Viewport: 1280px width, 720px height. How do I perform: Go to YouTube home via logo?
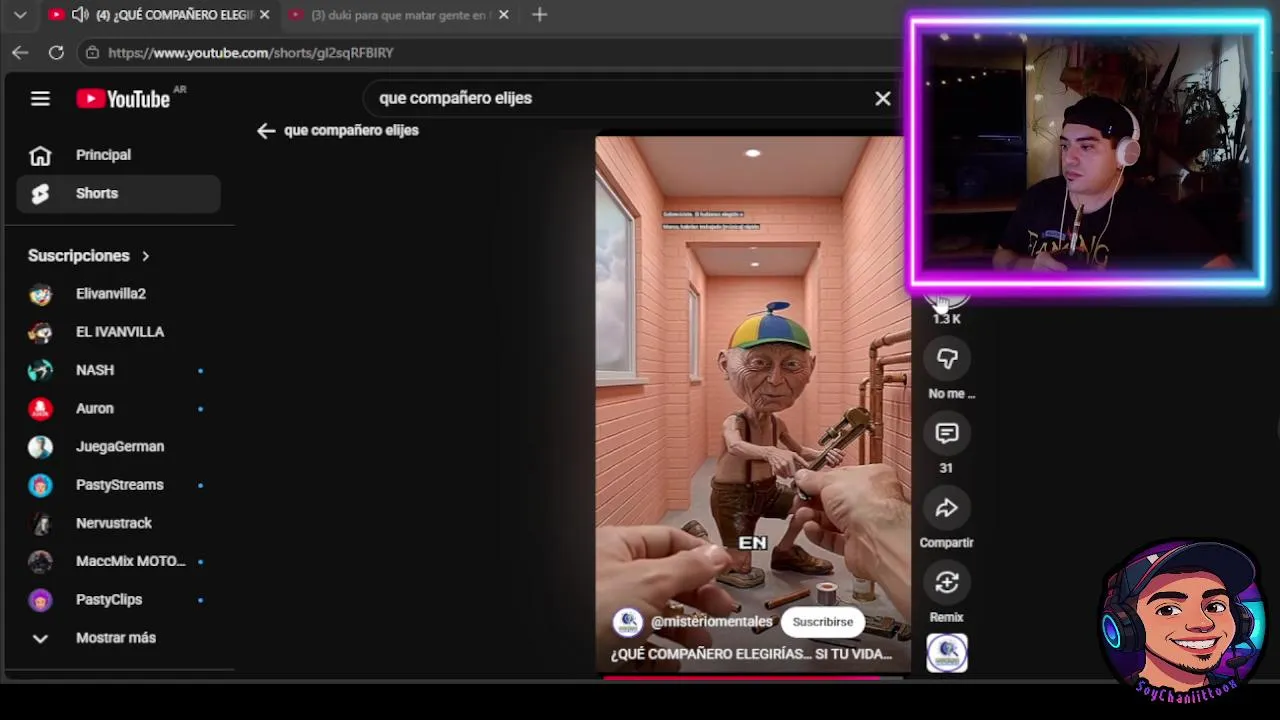click(123, 99)
